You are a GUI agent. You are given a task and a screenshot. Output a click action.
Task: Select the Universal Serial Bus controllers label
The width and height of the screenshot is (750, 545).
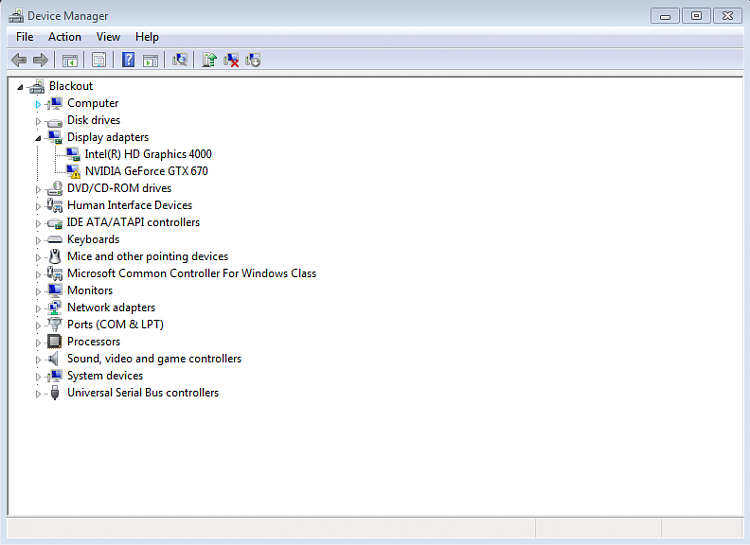(143, 393)
